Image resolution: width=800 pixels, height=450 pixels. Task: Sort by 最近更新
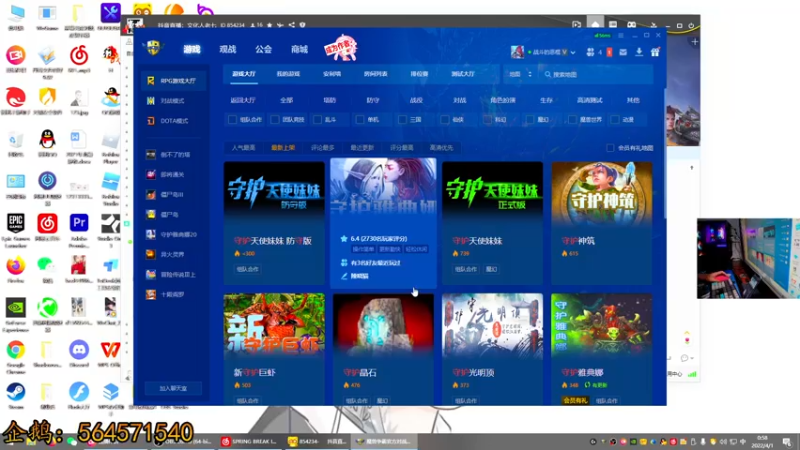coord(362,148)
